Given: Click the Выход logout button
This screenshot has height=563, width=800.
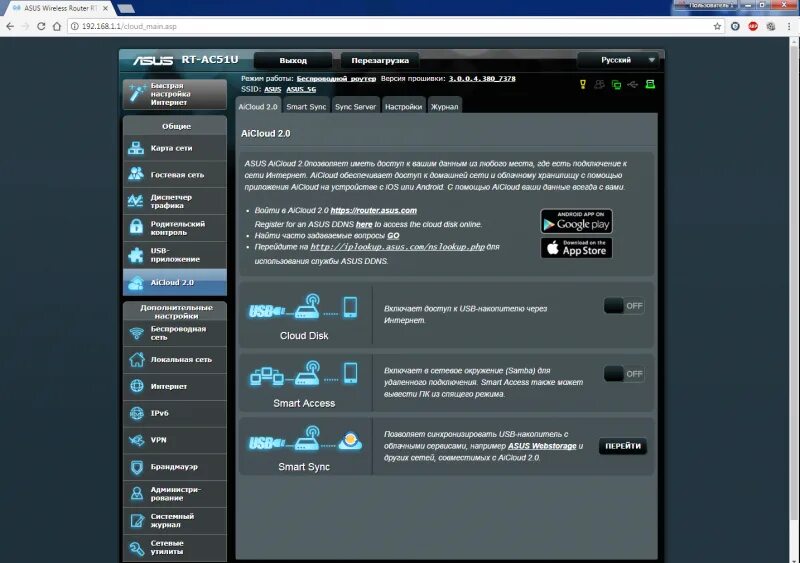Looking at the screenshot, I should click(x=293, y=60).
